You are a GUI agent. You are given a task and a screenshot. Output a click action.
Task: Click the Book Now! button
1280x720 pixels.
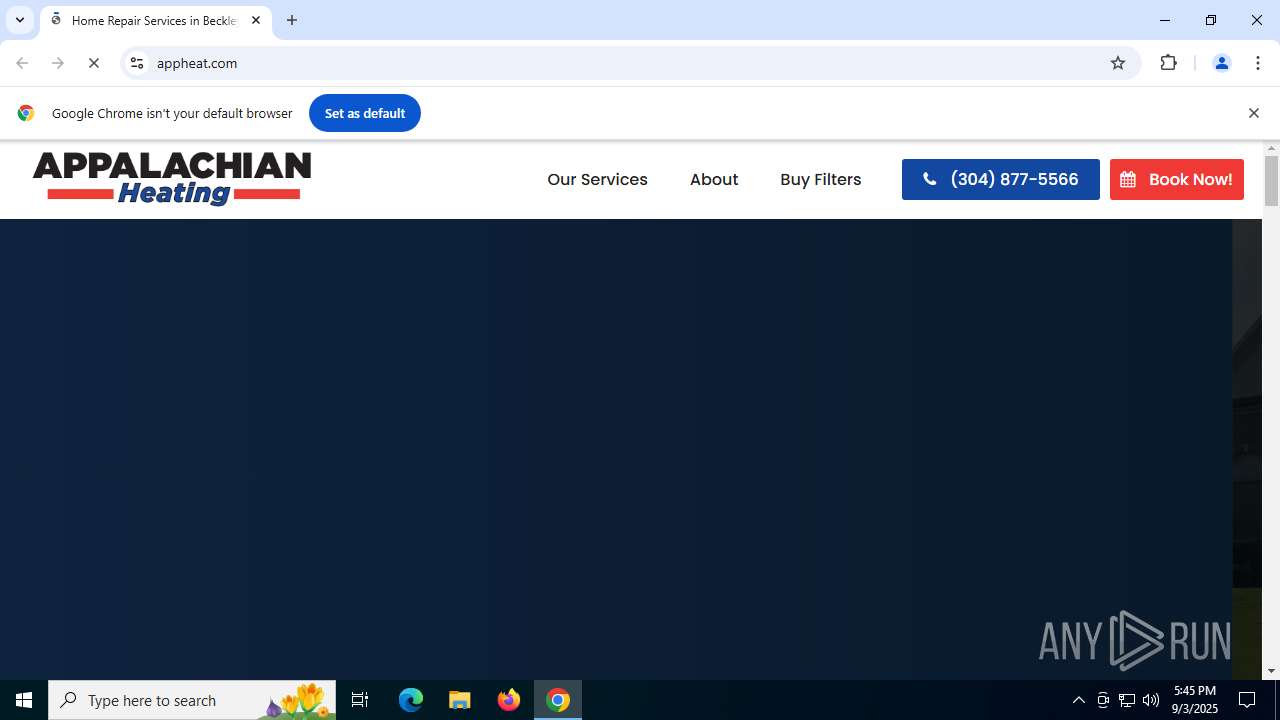pos(1176,180)
